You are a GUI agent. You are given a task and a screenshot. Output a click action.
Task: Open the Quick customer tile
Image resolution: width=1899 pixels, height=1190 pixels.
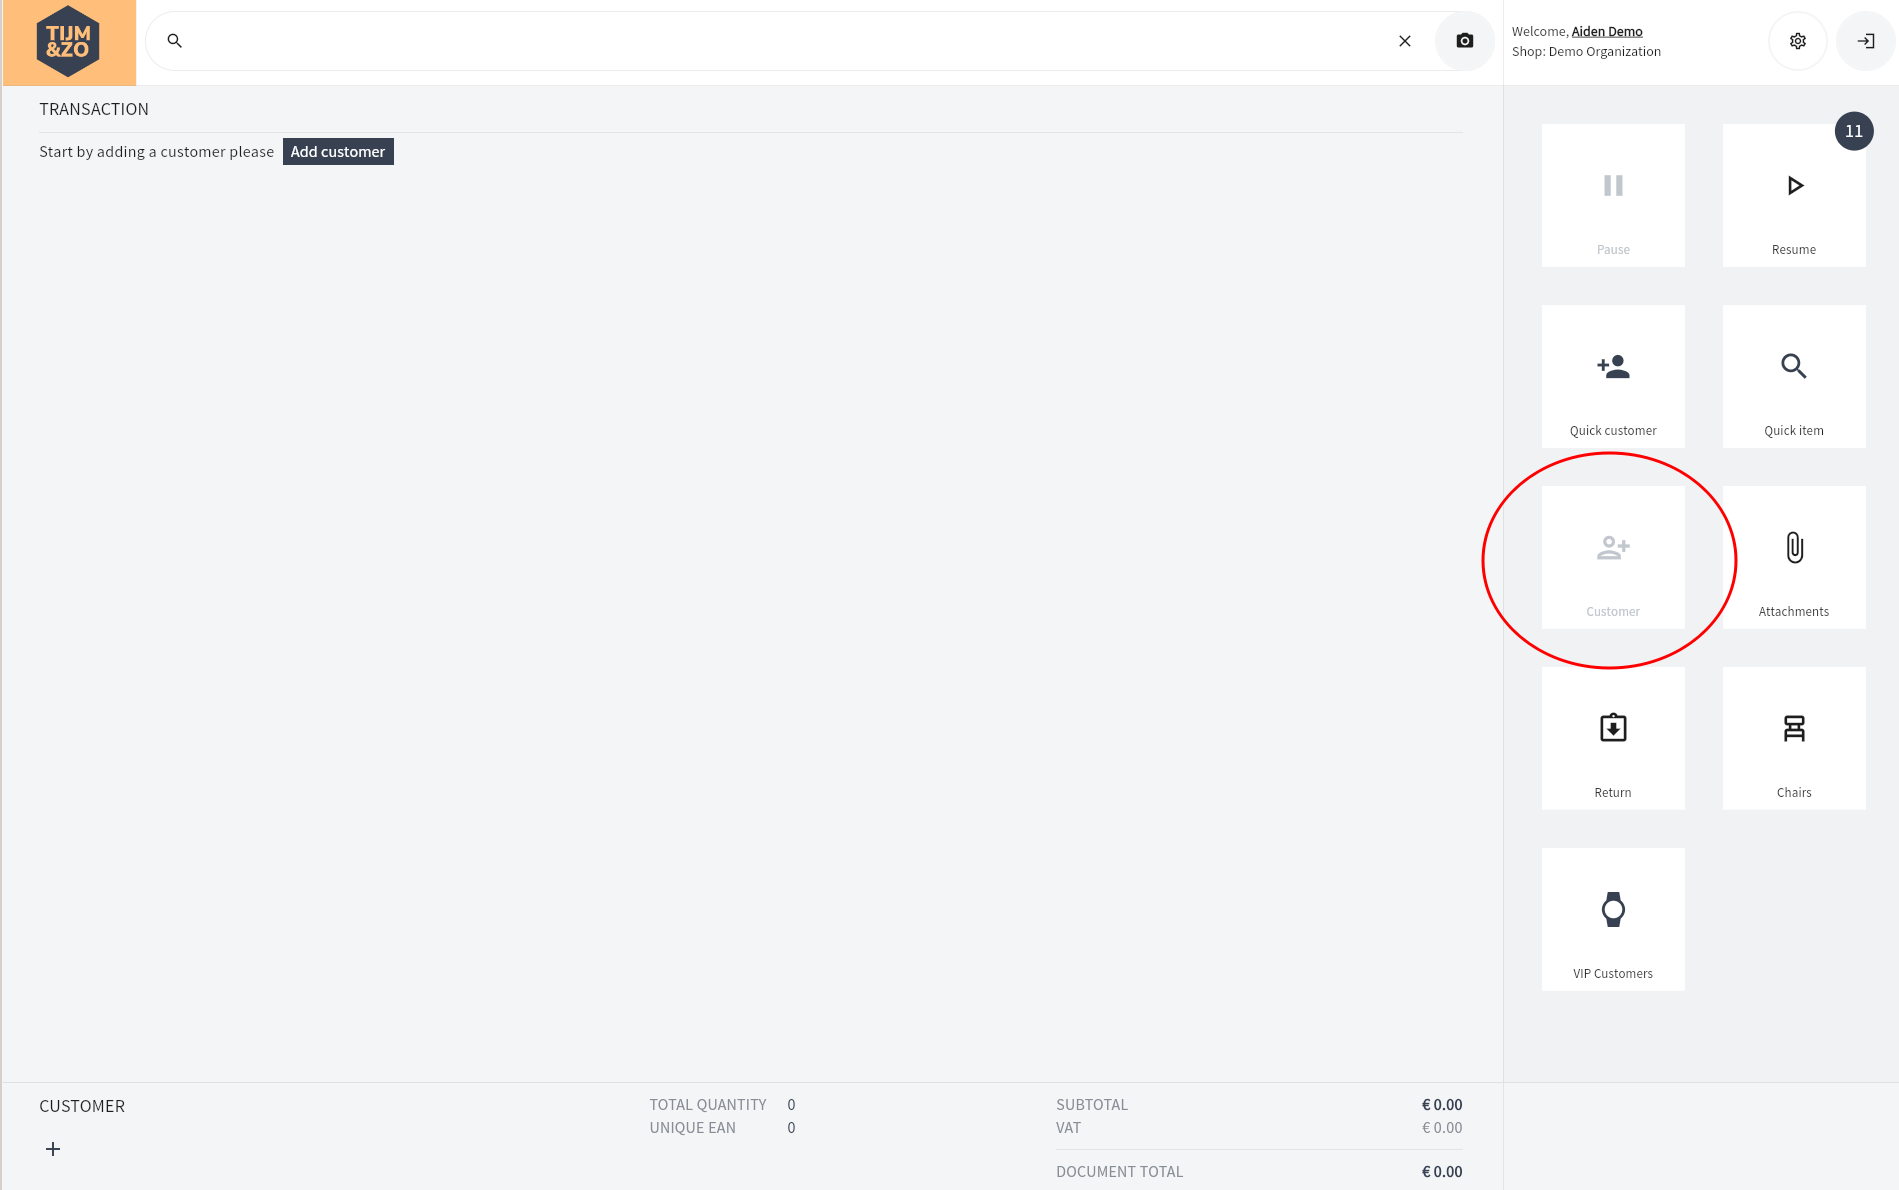click(x=1612, y=377)
